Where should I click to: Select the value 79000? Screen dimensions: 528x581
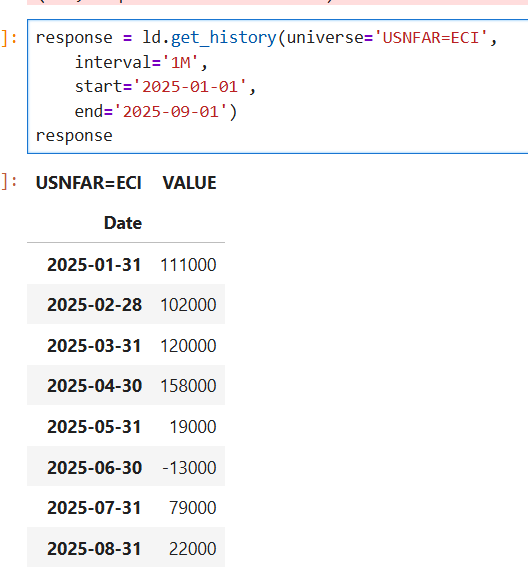[193, 508]
